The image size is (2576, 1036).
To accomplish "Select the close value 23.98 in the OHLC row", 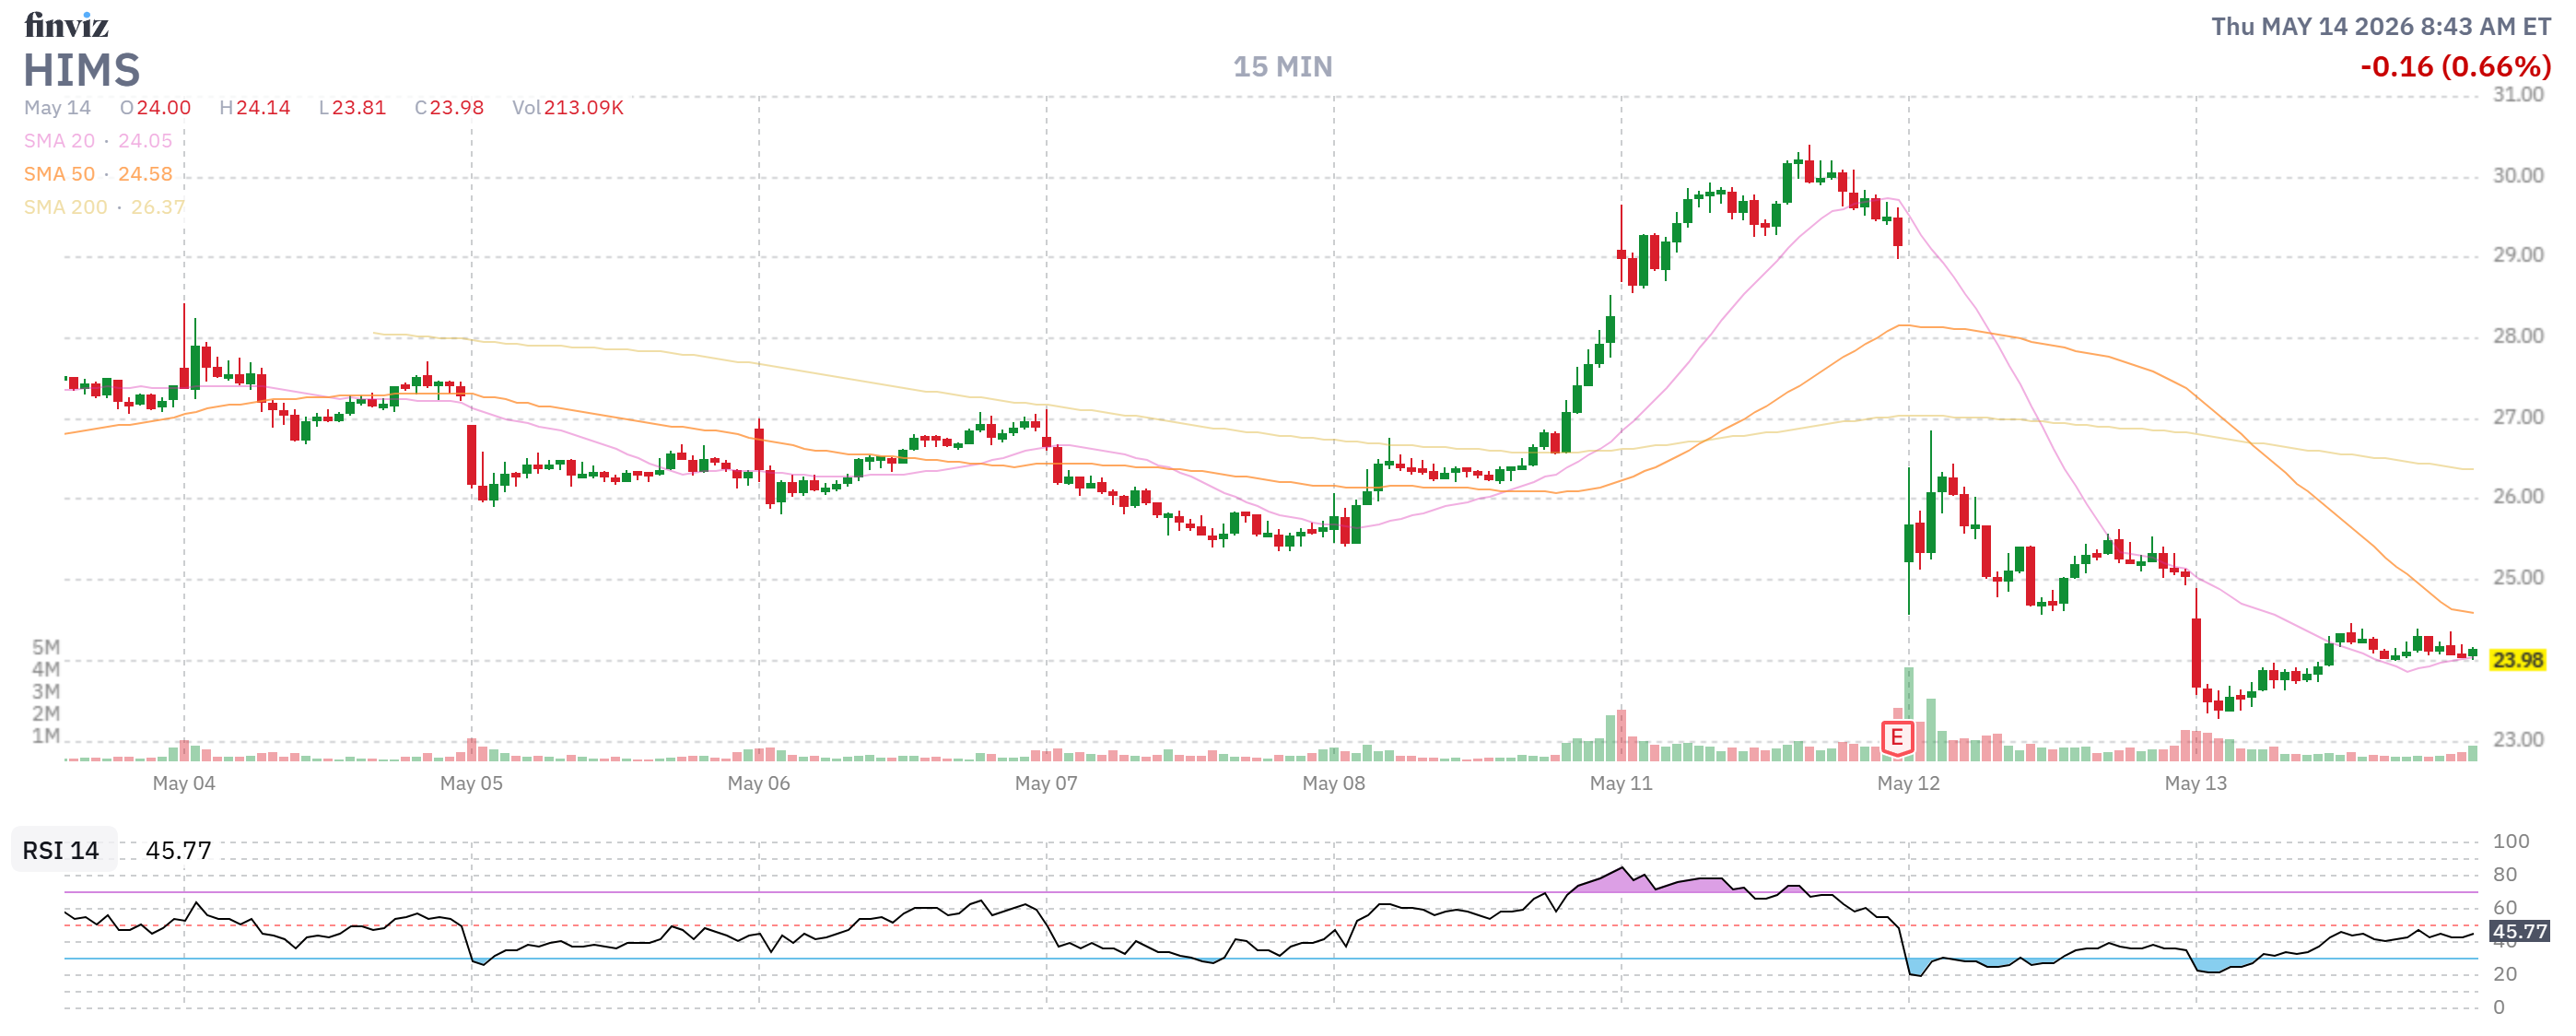I will 457,107.
